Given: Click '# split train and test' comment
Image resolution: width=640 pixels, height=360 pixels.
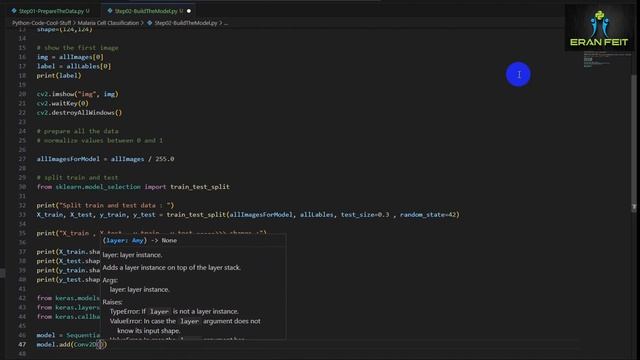Looking at the screenshot, I should click(77, 178).
